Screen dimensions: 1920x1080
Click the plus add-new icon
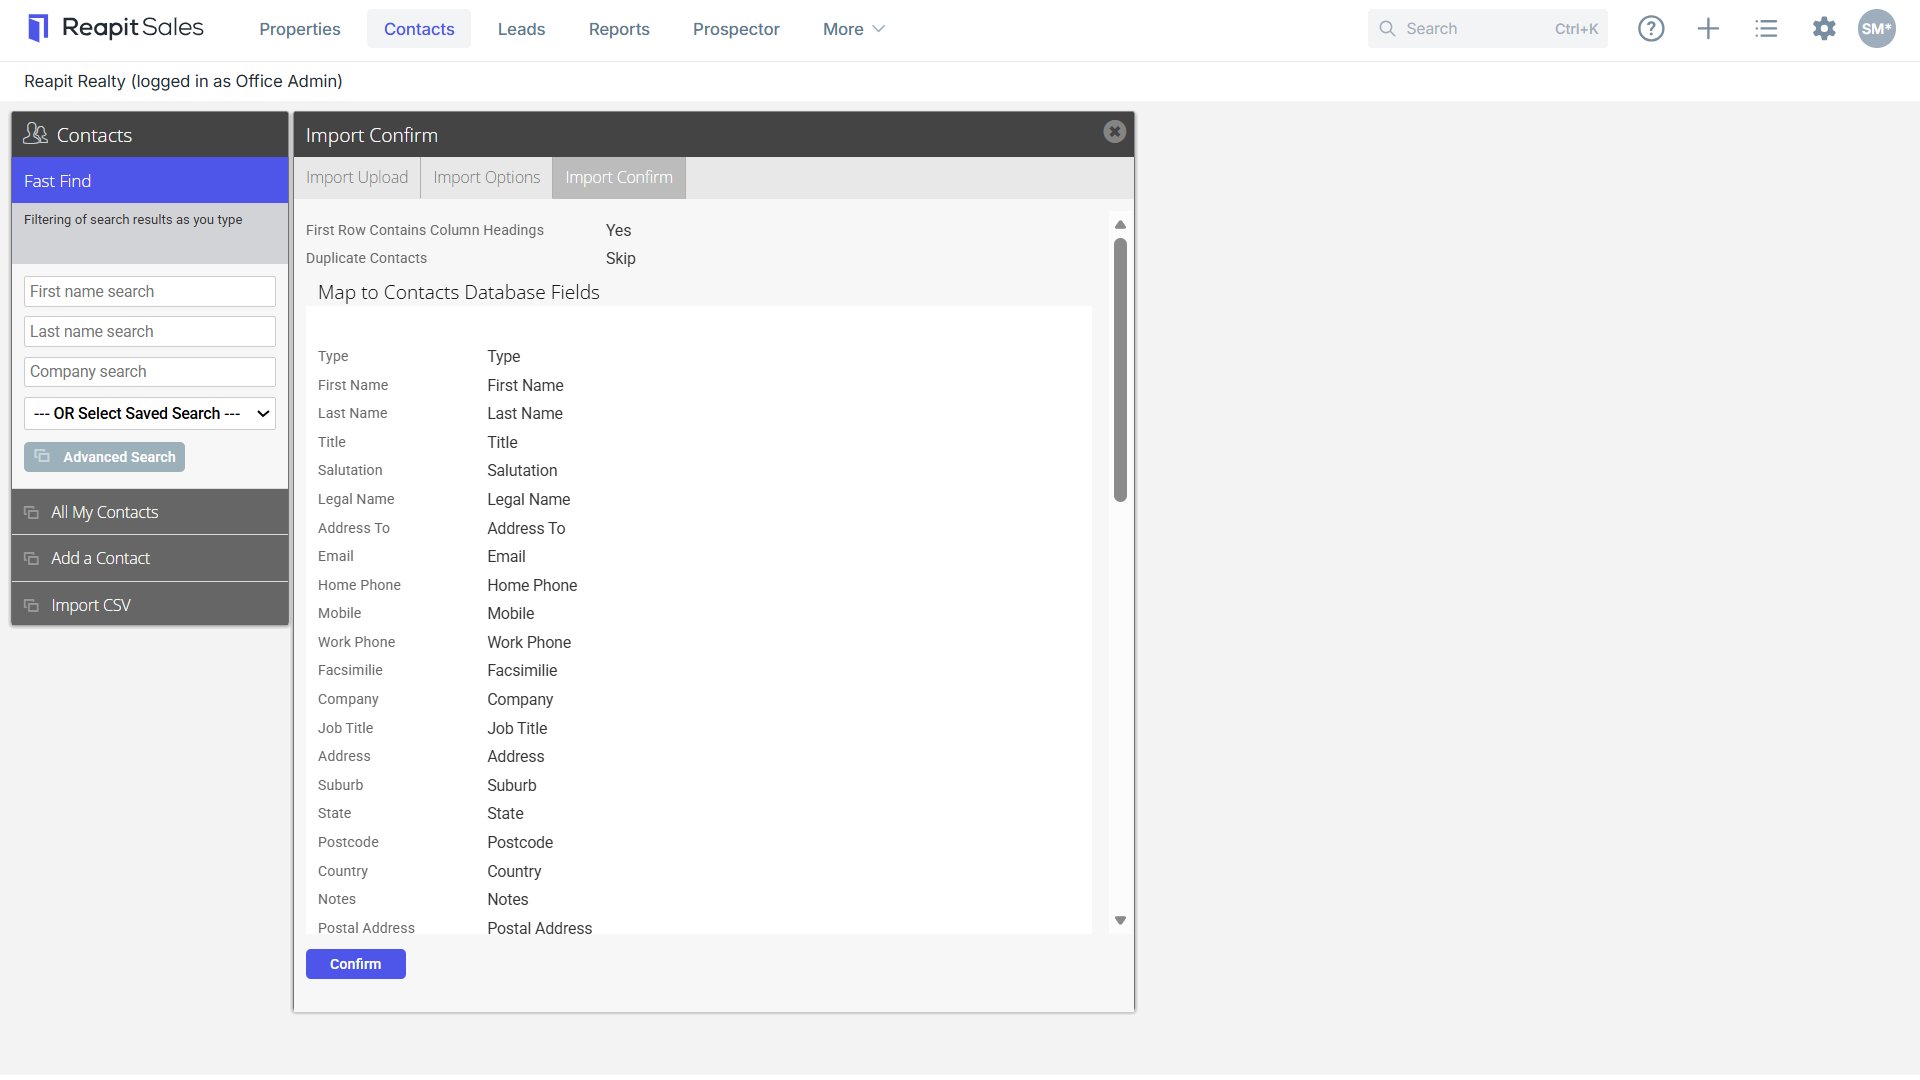click(x=1709, y=29)
